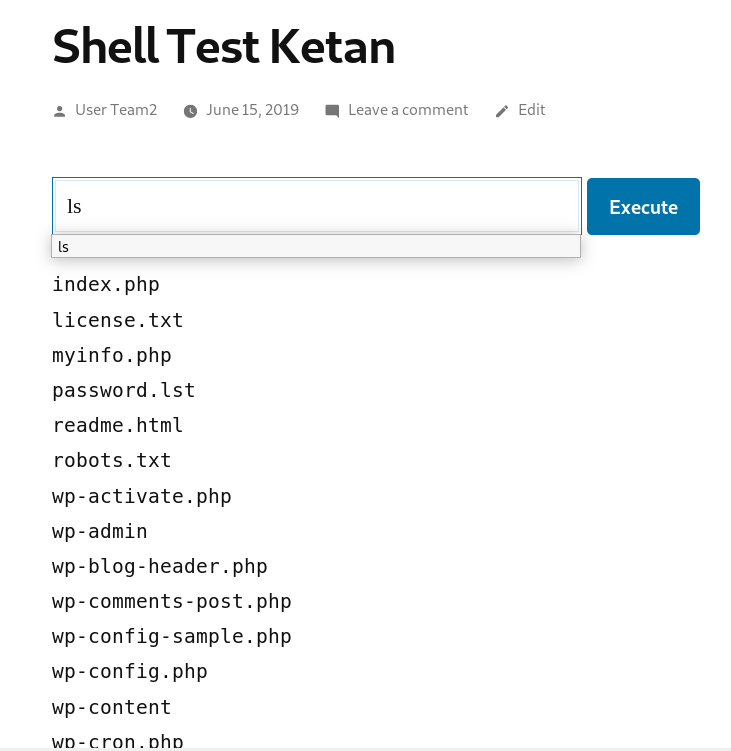Viewport: 731px width, 751px height.
Task: Click the Edit post link
Action: (x=531, y=110)
